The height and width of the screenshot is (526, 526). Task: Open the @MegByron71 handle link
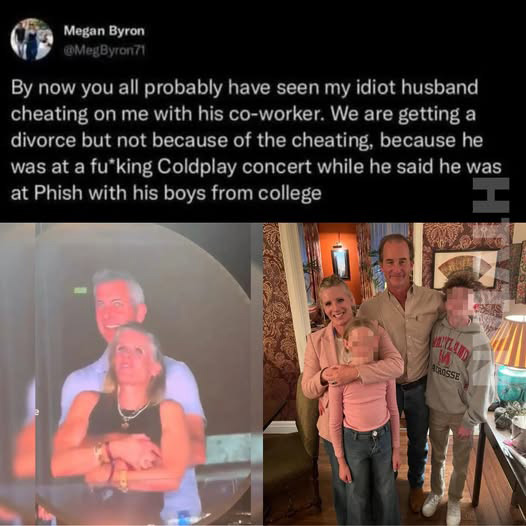(104, 51)
